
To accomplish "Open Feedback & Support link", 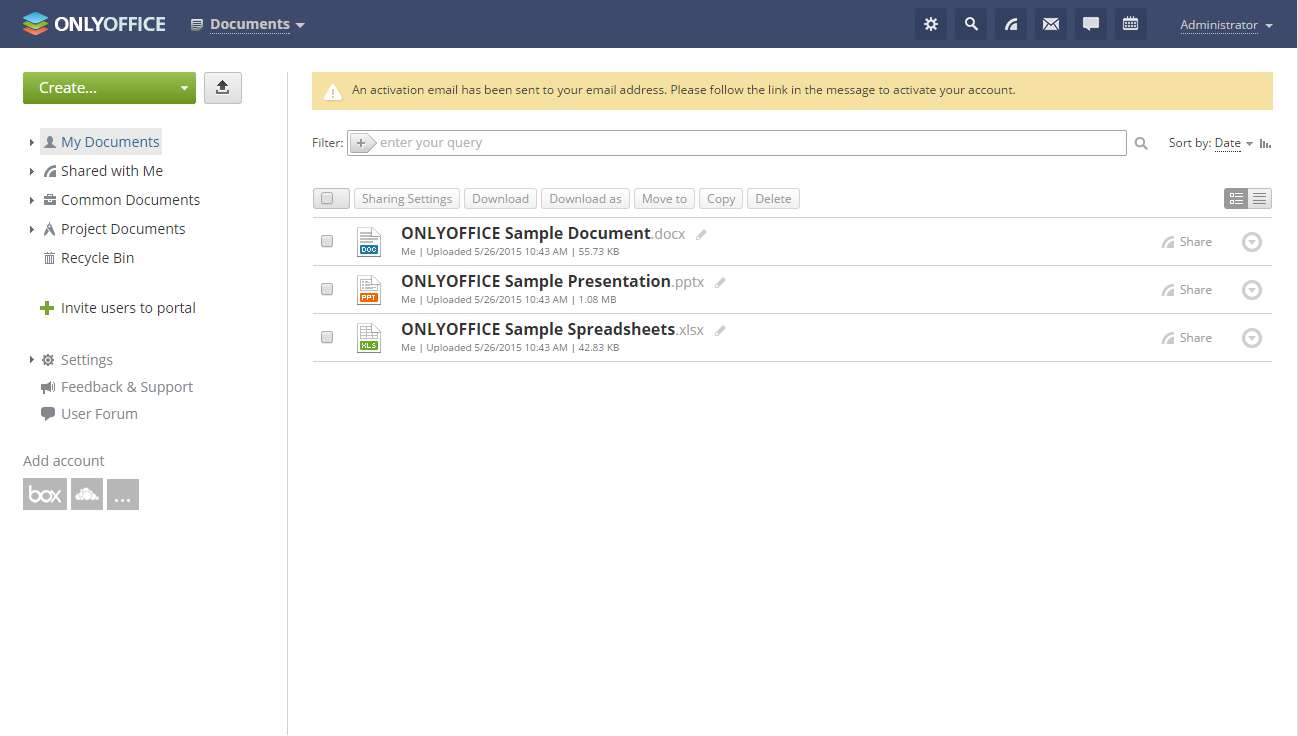I will click(x=127, y=387).
